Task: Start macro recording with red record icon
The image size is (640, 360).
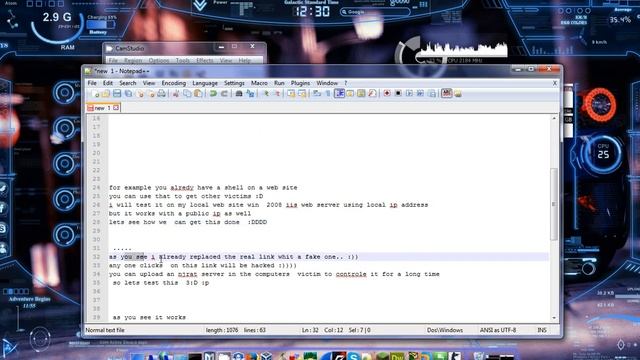Action: tap(387, 94)
